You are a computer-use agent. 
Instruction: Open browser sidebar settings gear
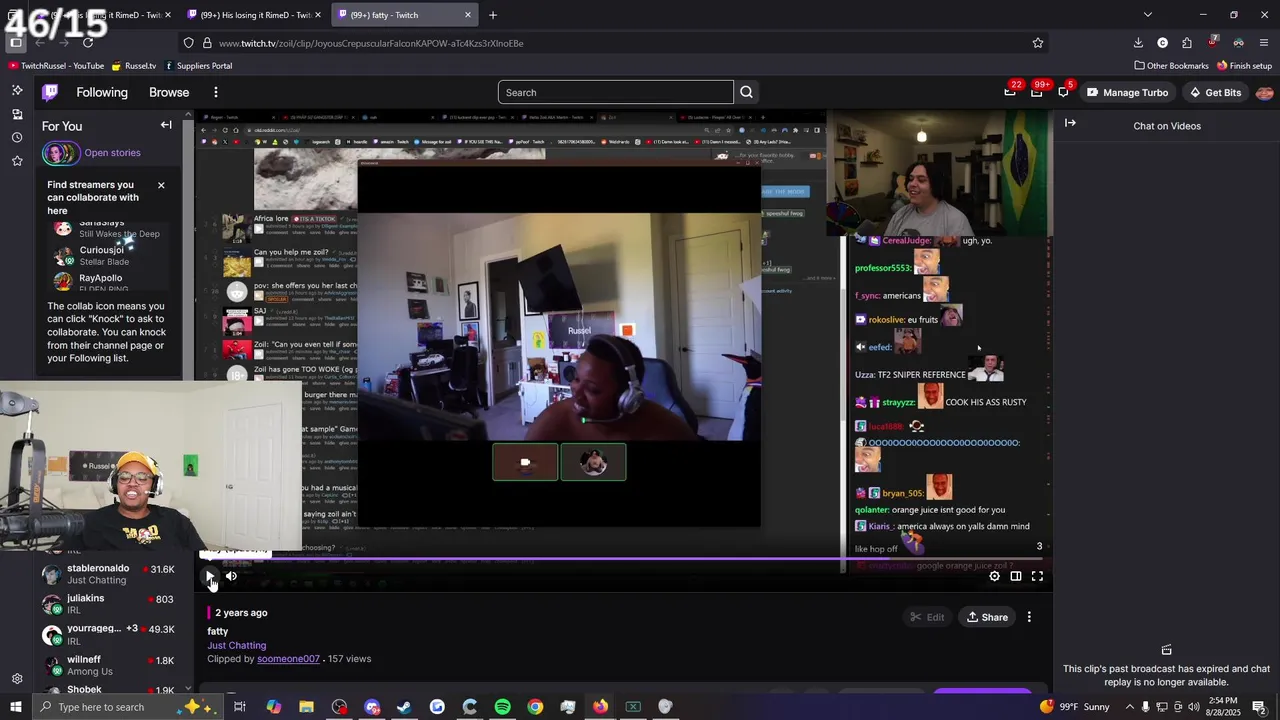click(17, 679)
